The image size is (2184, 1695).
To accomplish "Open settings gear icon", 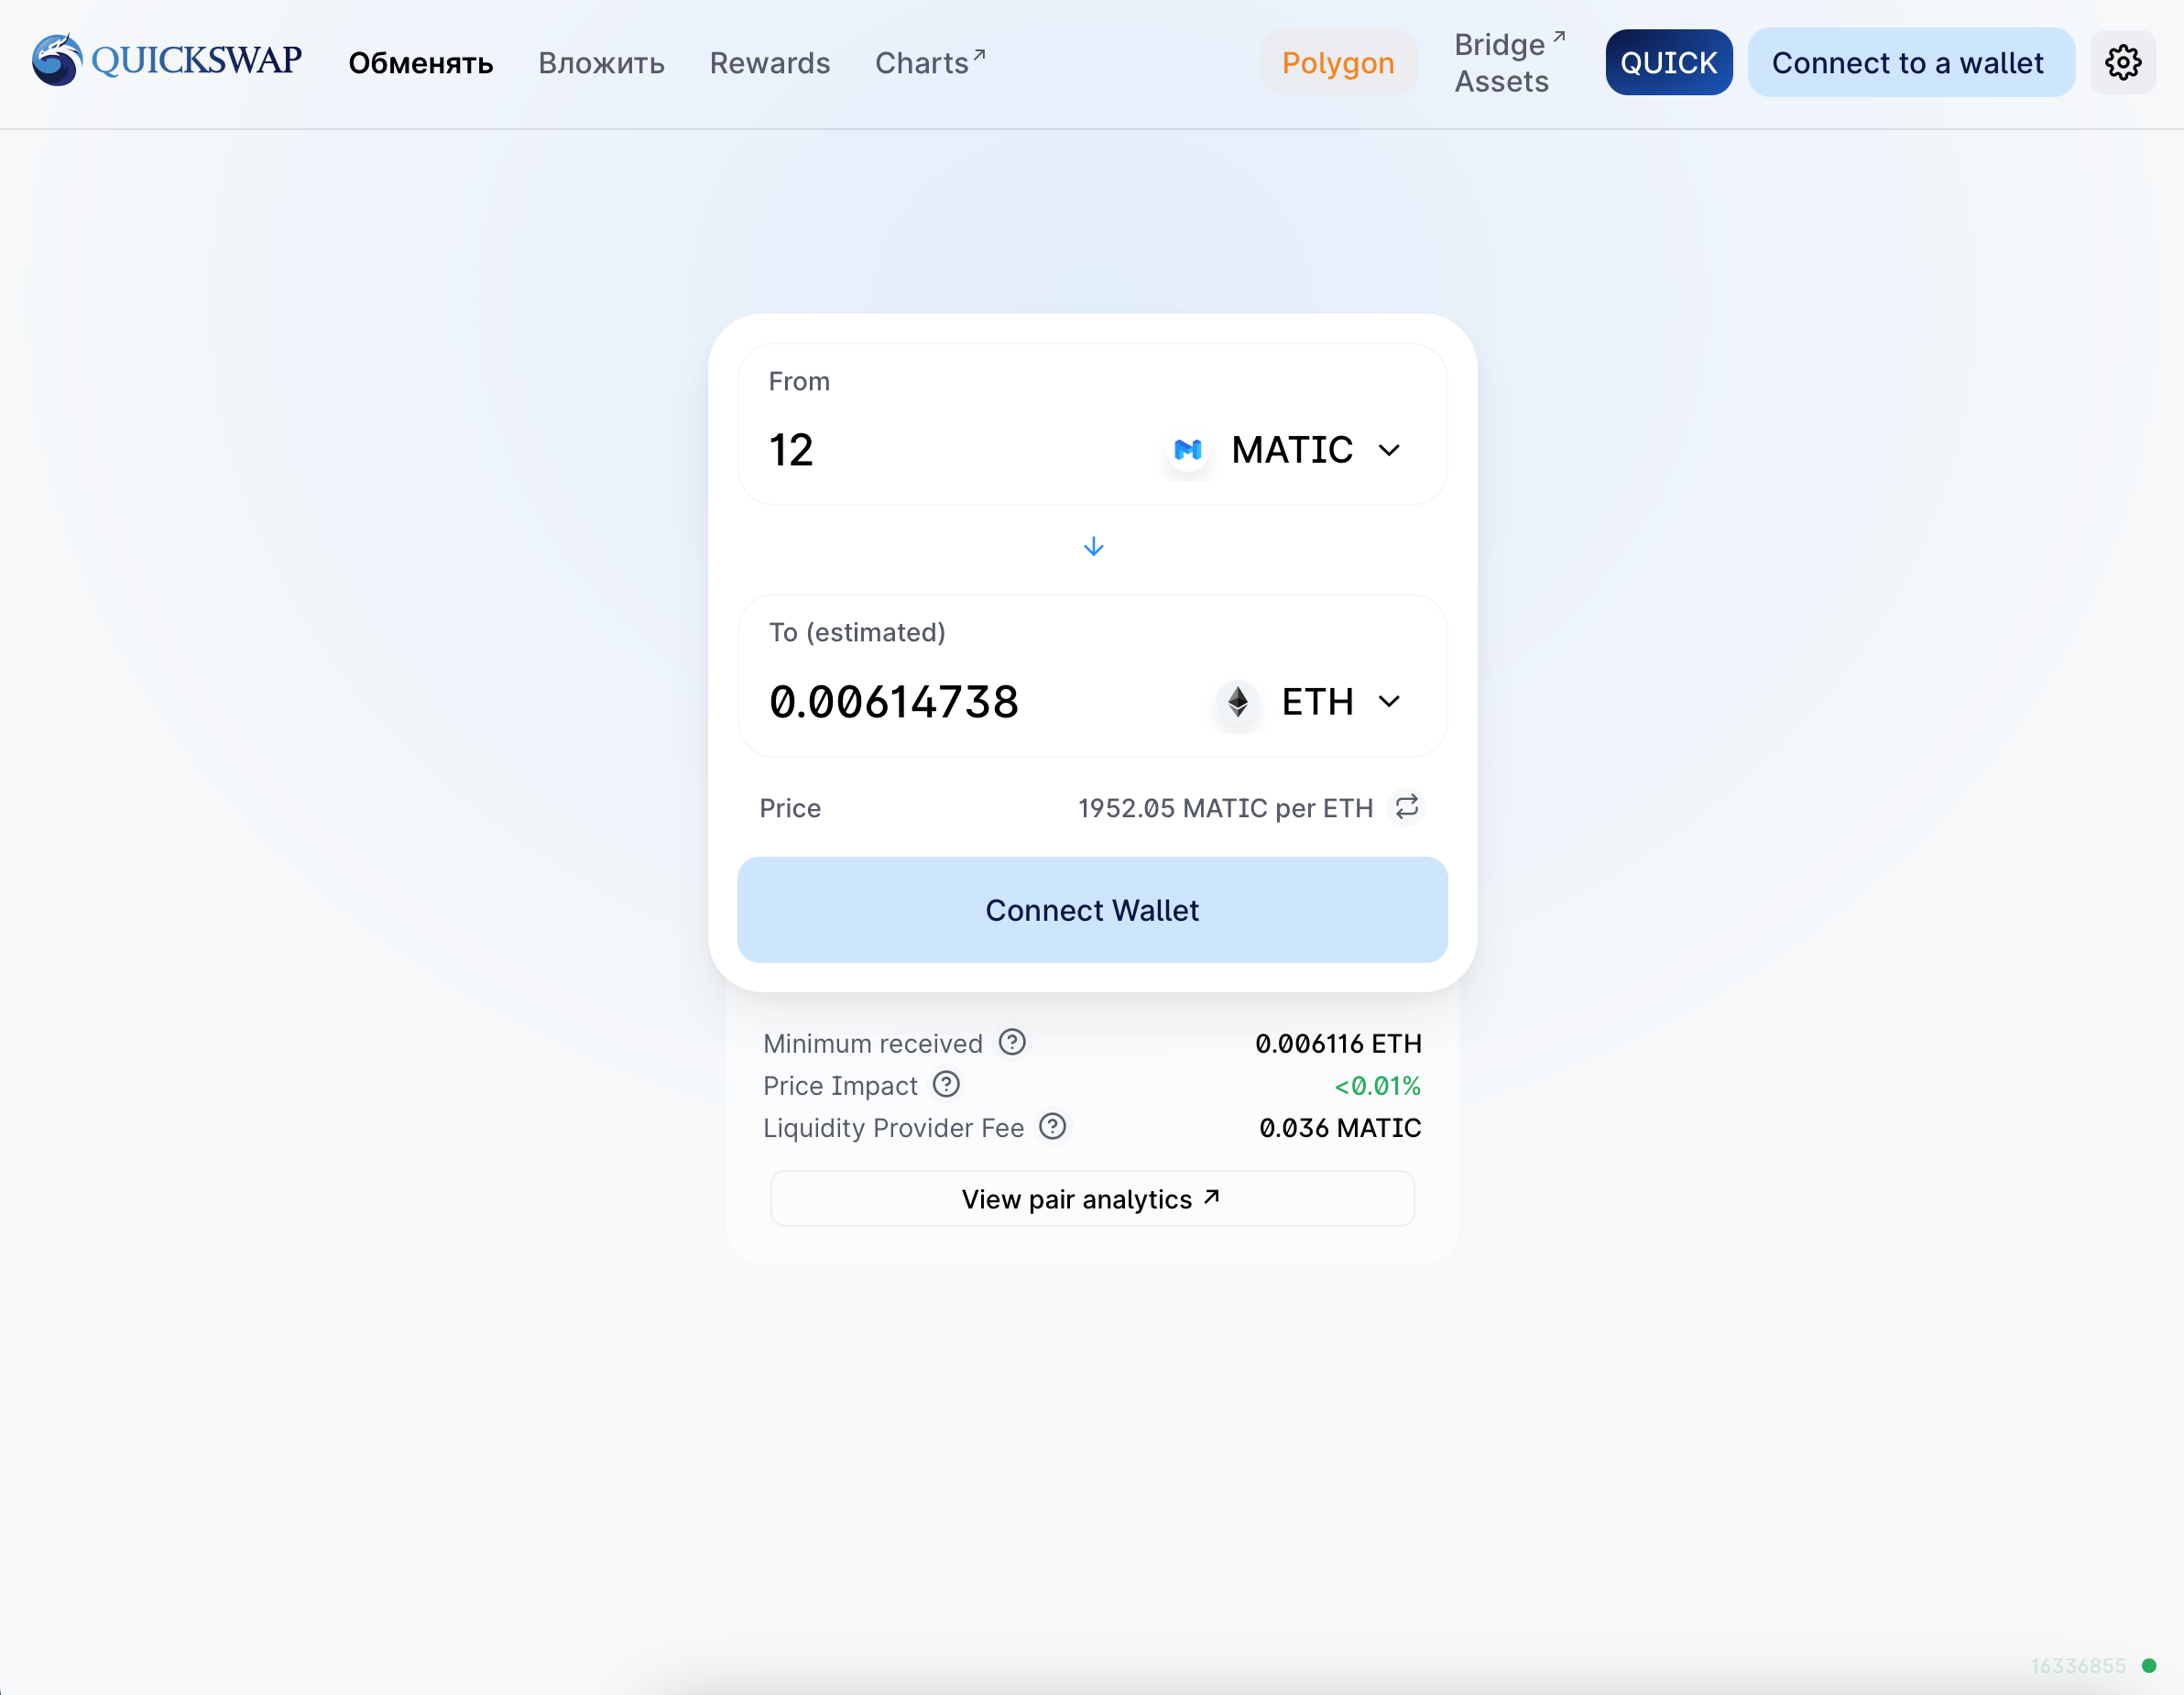I will click(x=2122, y=62).
